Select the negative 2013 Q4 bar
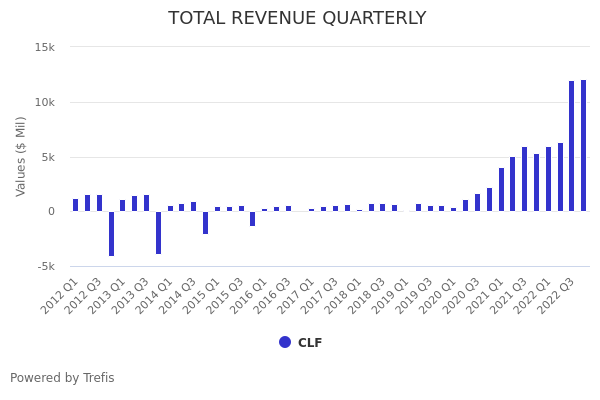 158,232
